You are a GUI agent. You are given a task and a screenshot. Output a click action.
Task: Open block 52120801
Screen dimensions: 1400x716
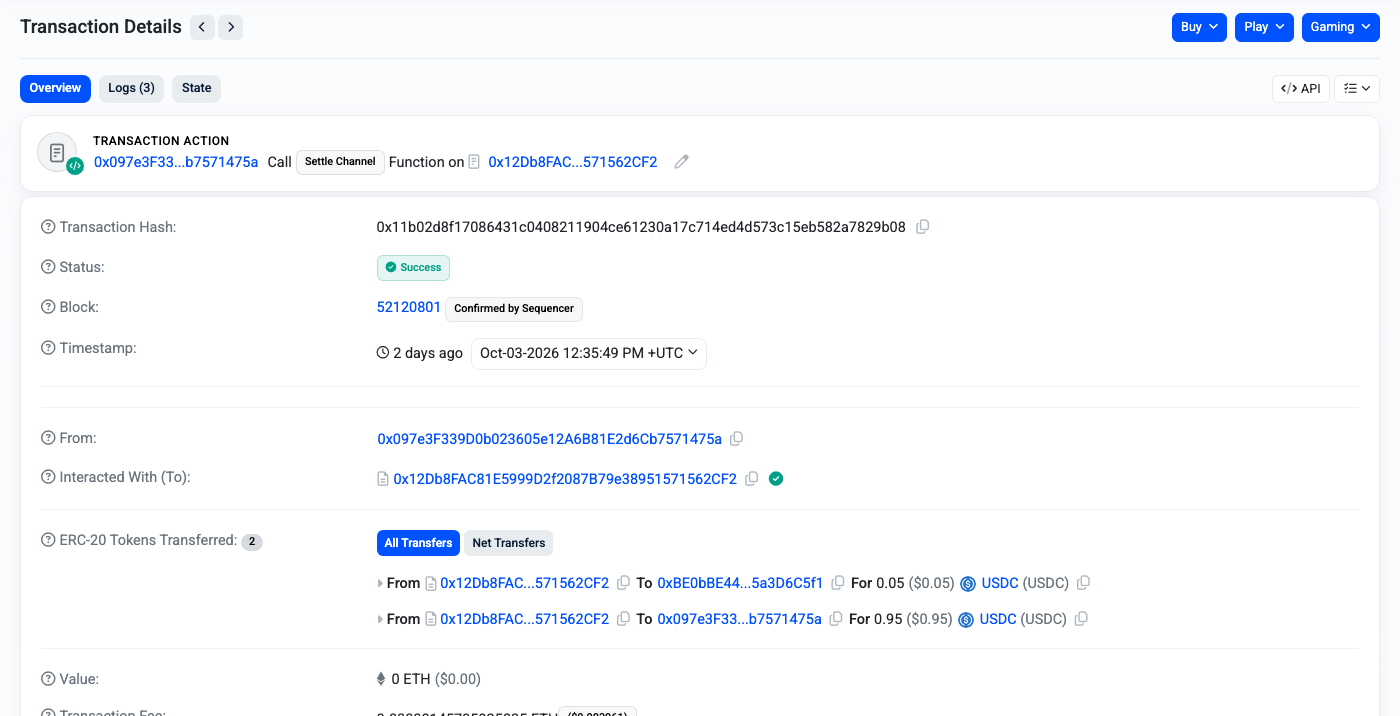tap(409, 307)
